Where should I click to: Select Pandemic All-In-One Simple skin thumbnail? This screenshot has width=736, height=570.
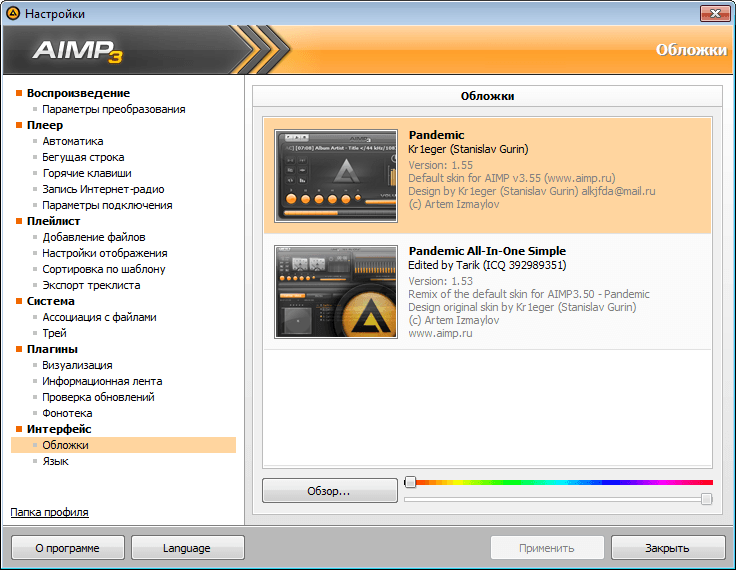pyautogui.click(x=336, y=292)
